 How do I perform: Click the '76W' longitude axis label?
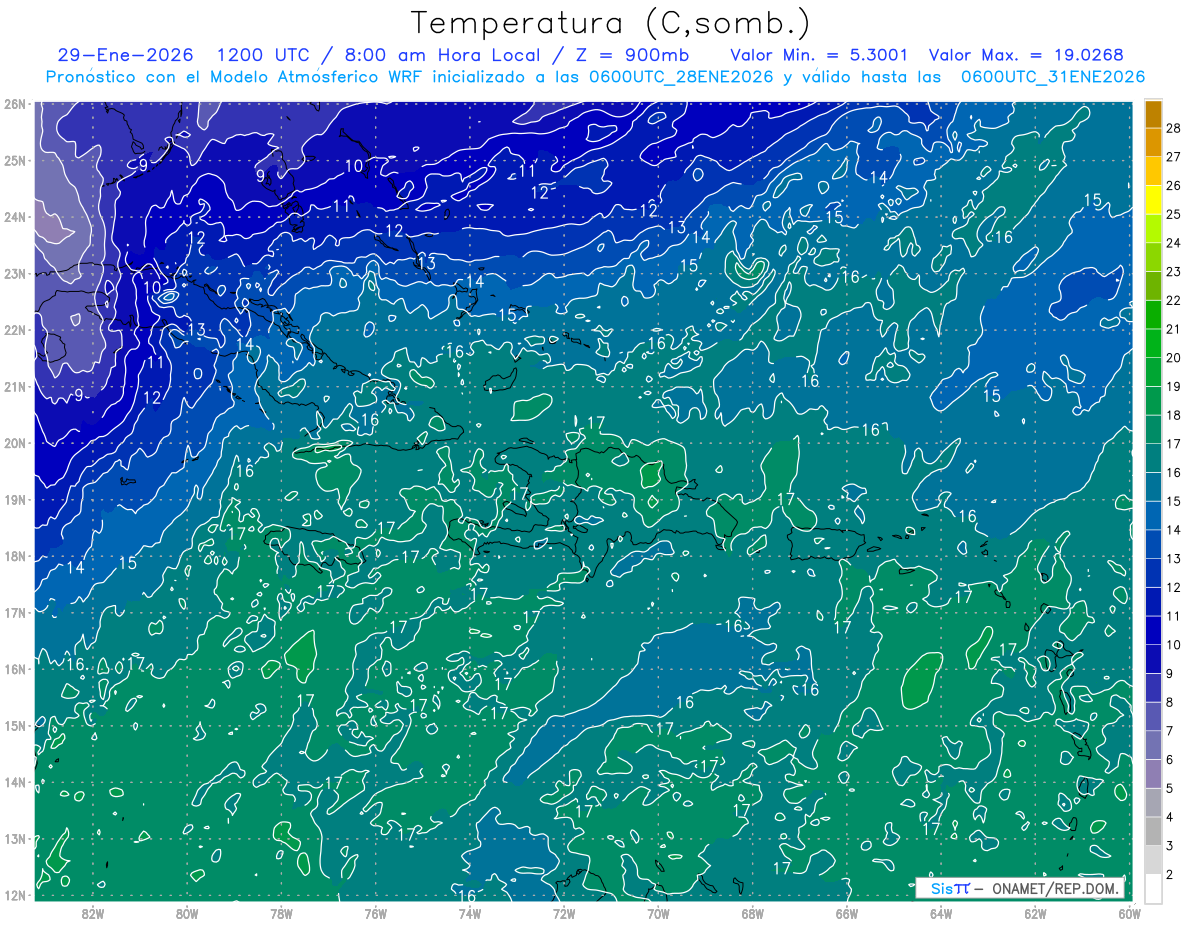[x=375, y=913]
